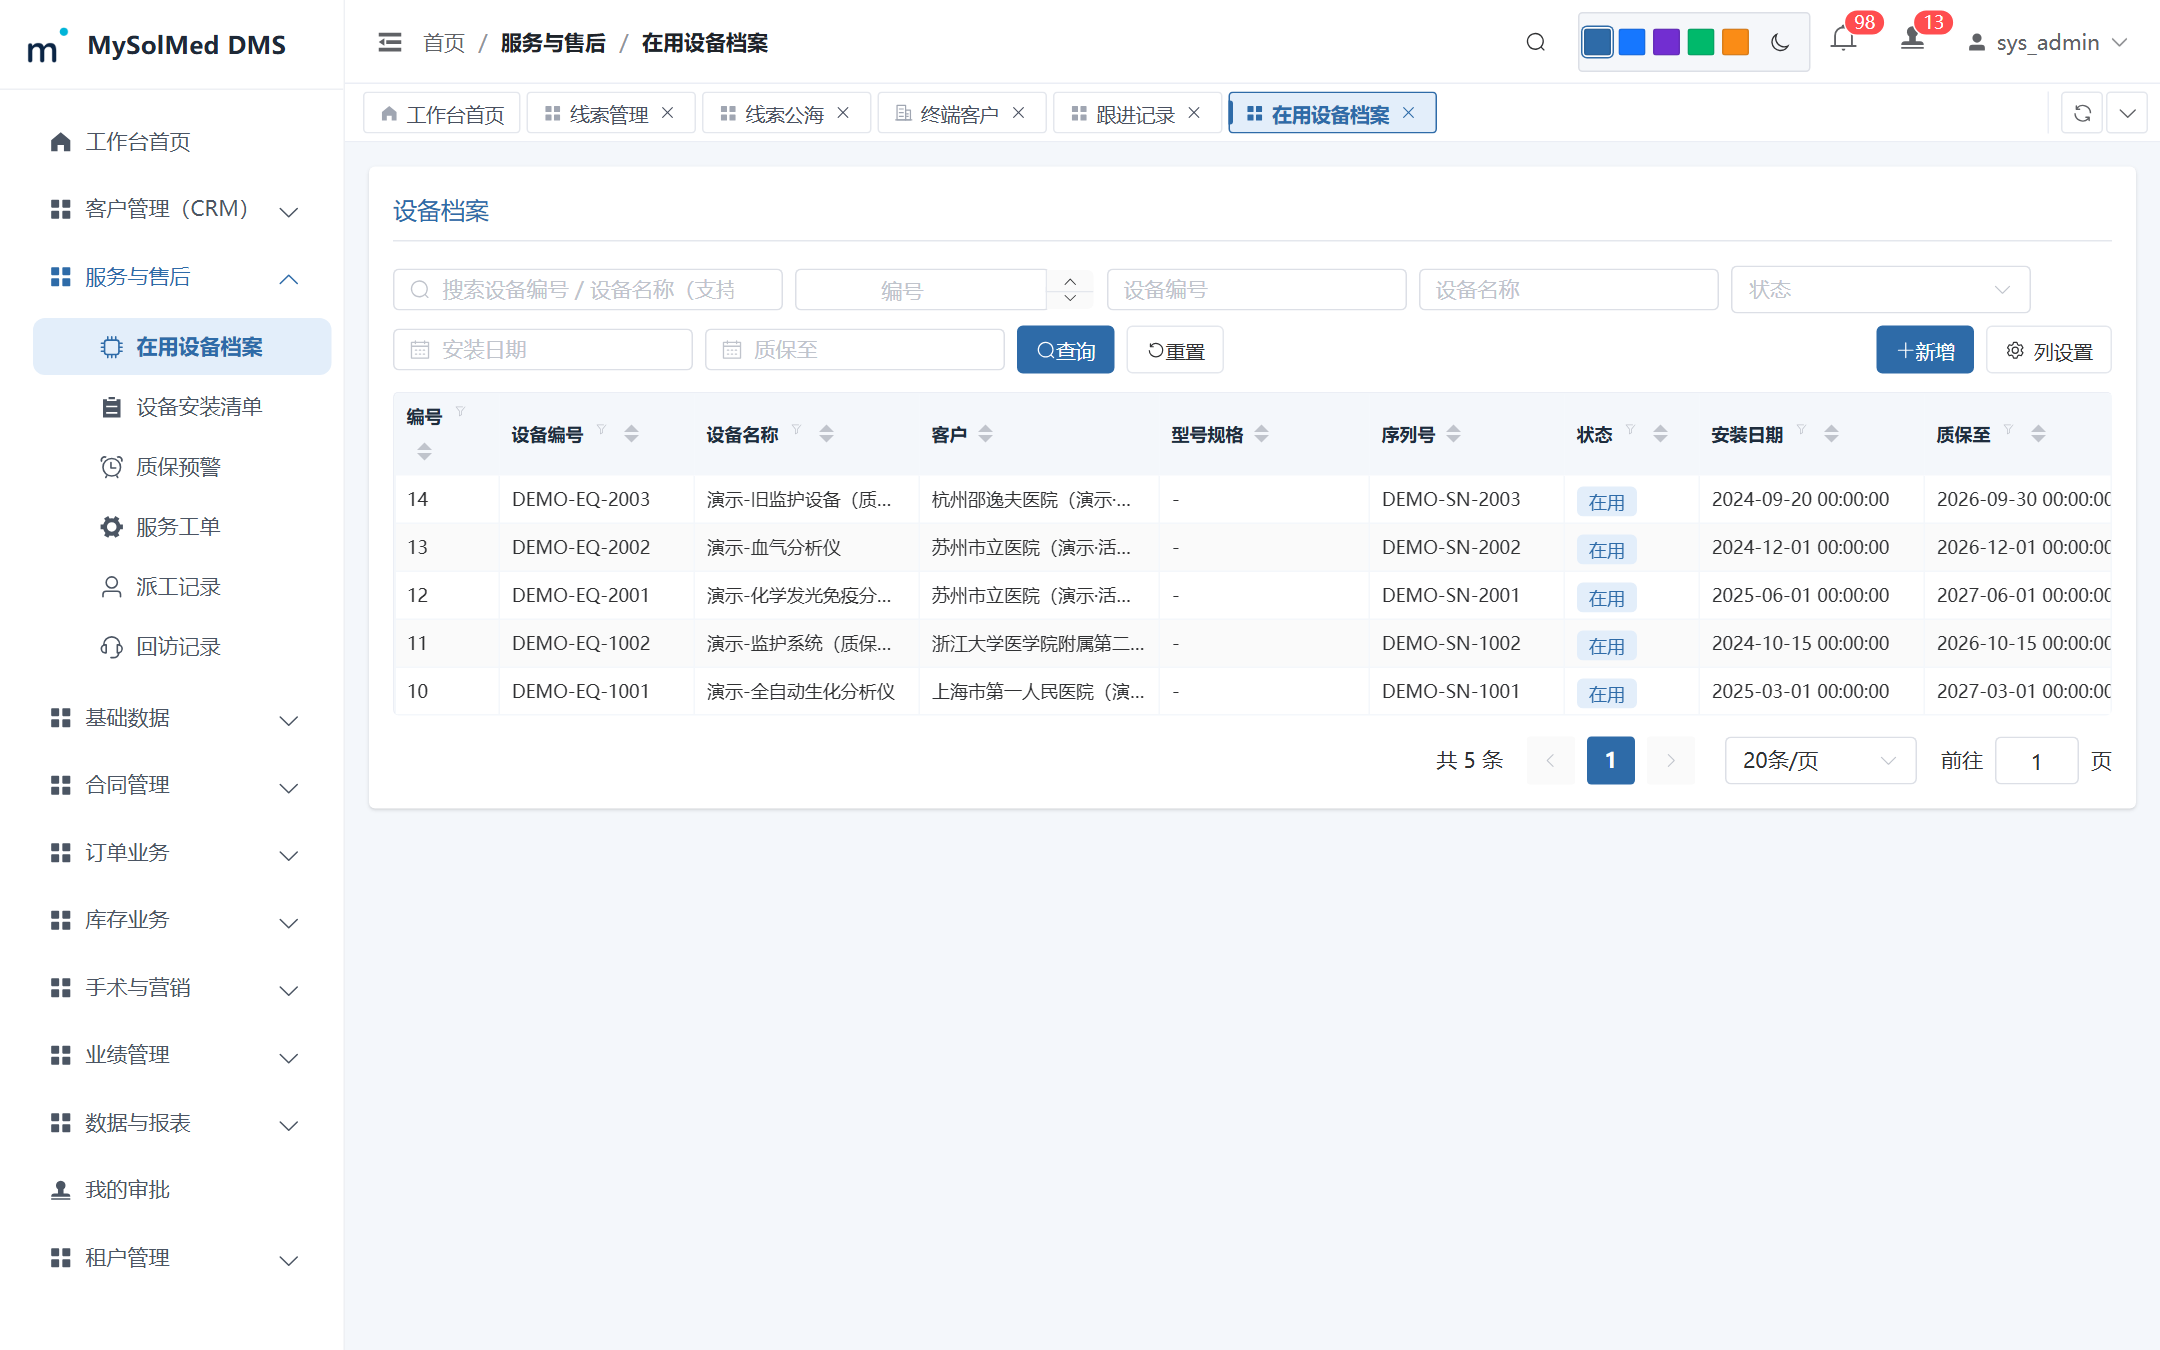
Task: Select purple theme color swatch
Action: (1666, 42)
